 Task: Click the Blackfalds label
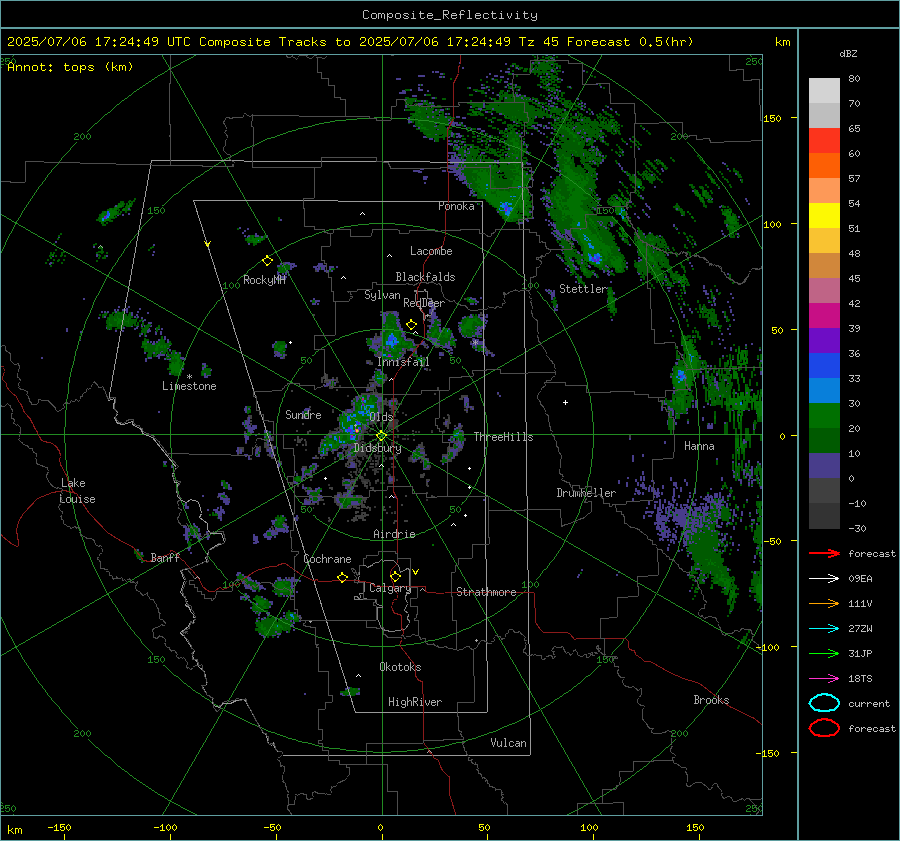tap(425, 277)
